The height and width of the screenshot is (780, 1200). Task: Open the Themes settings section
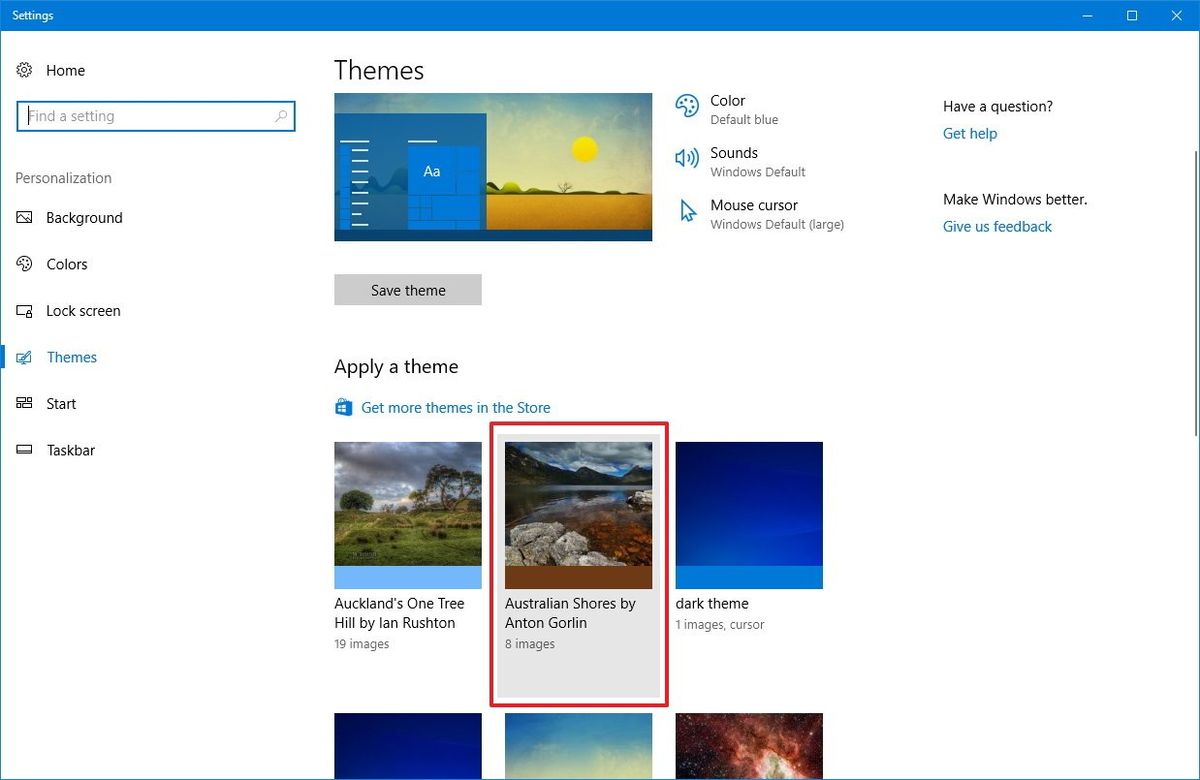pyautogui.click(x=71, y=357)
